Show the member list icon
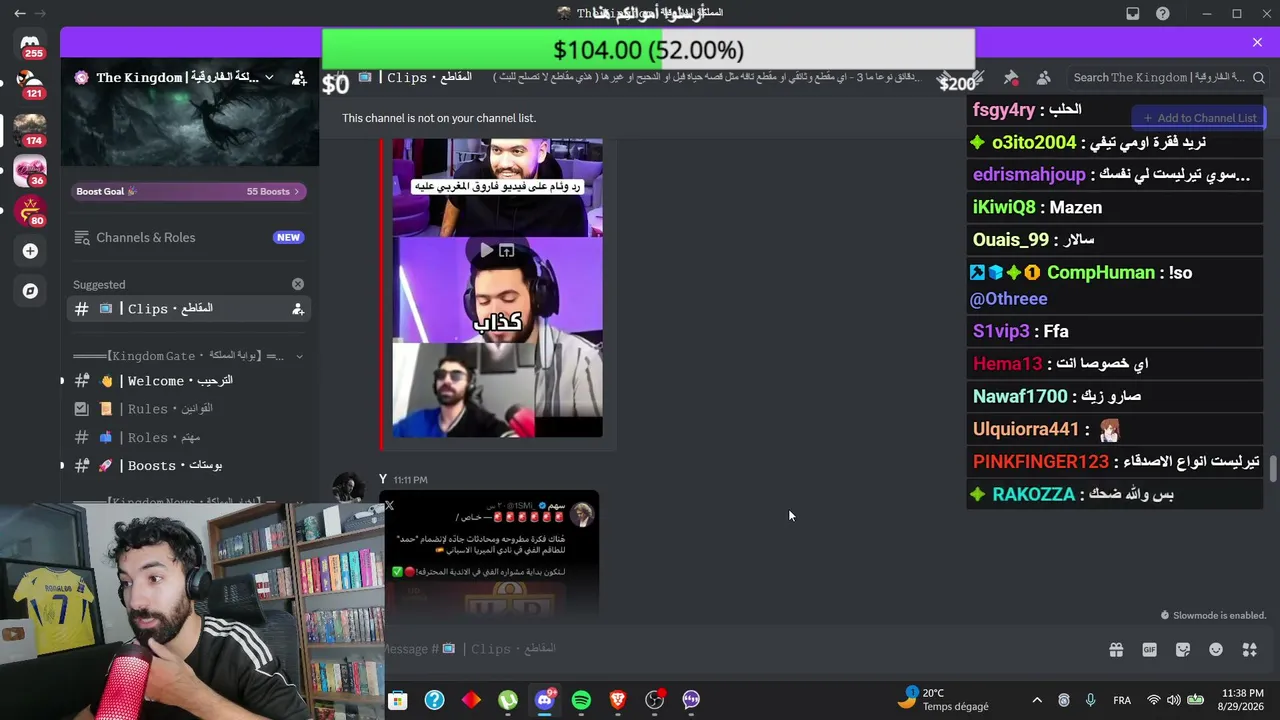The height and width of the screenshot is (720, 1280). point(1043,77)
